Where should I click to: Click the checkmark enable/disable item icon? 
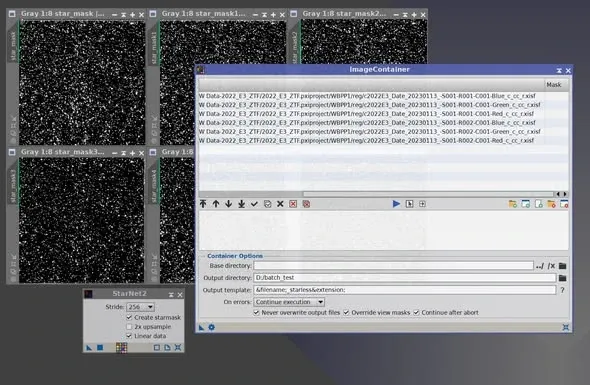pos(254,204)
